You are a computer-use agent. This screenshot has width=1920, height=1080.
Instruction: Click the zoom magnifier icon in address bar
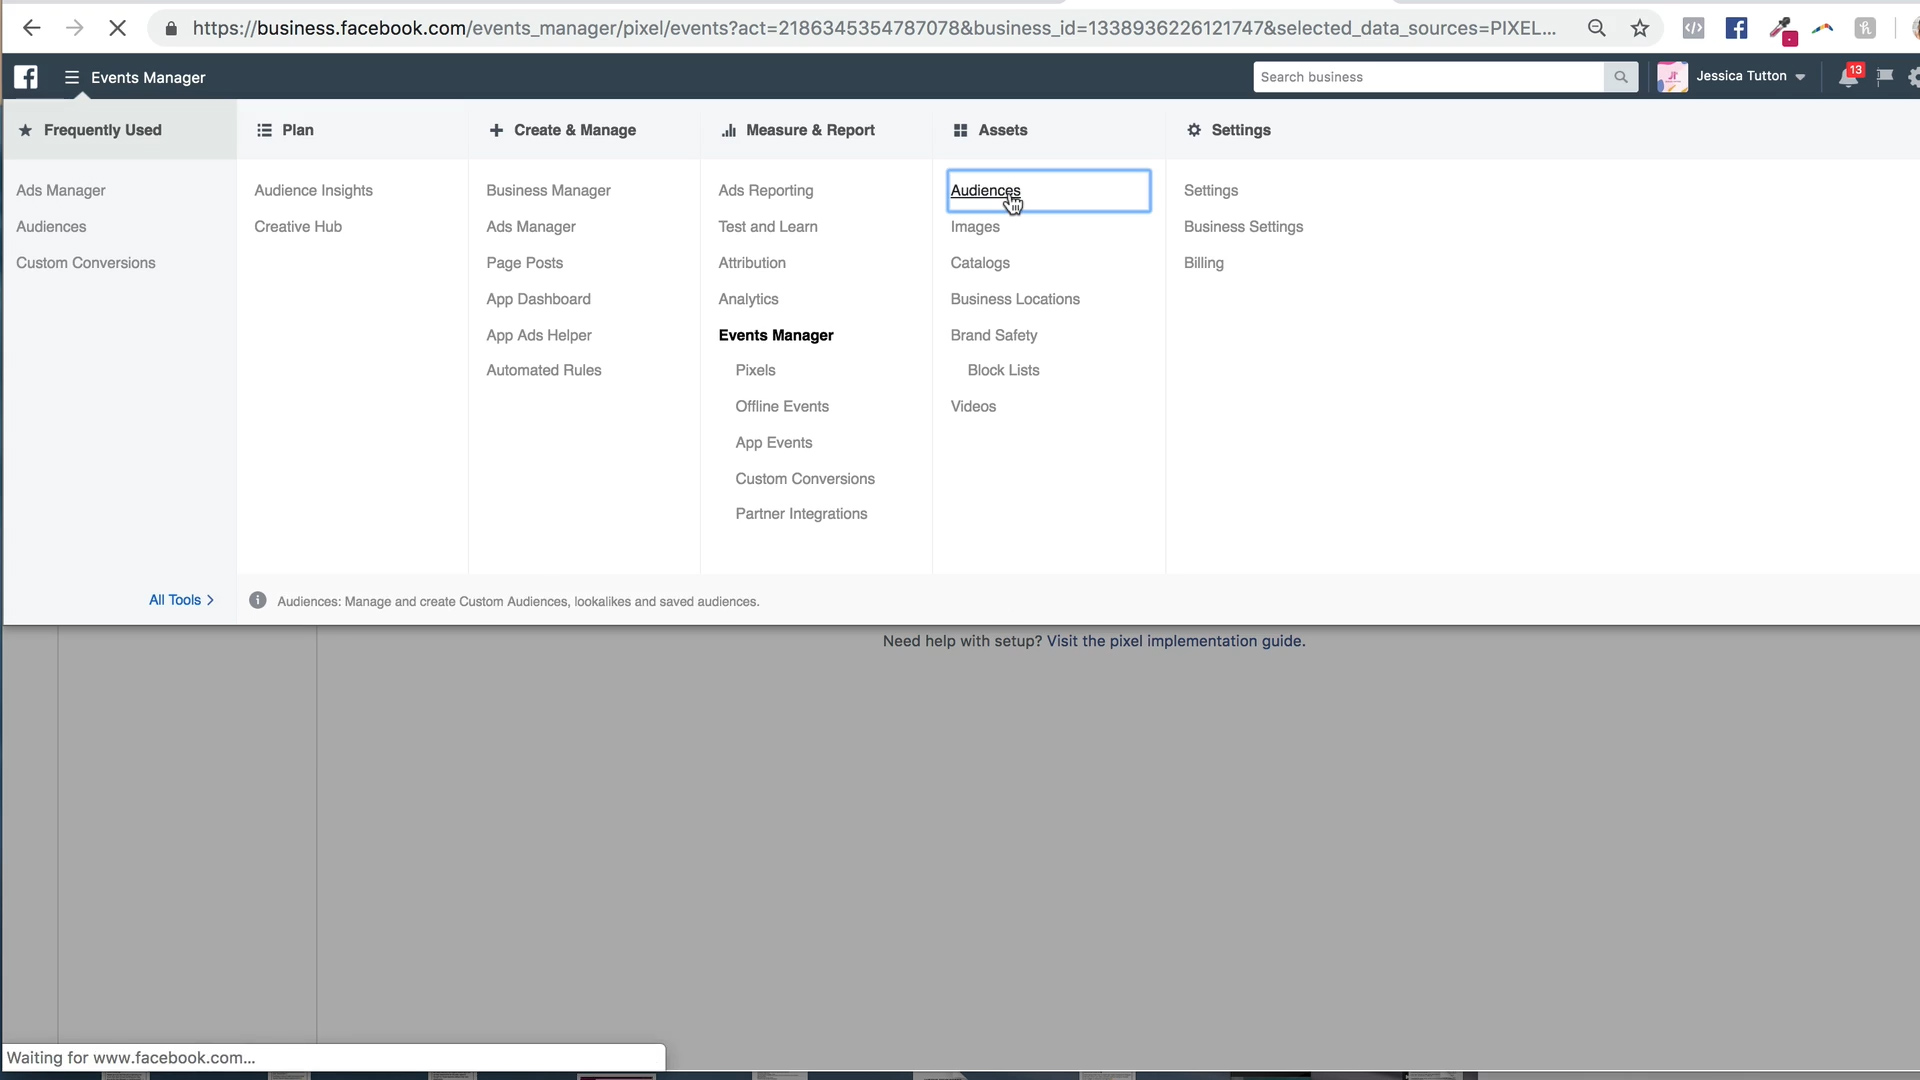[x=1597, y=28]
